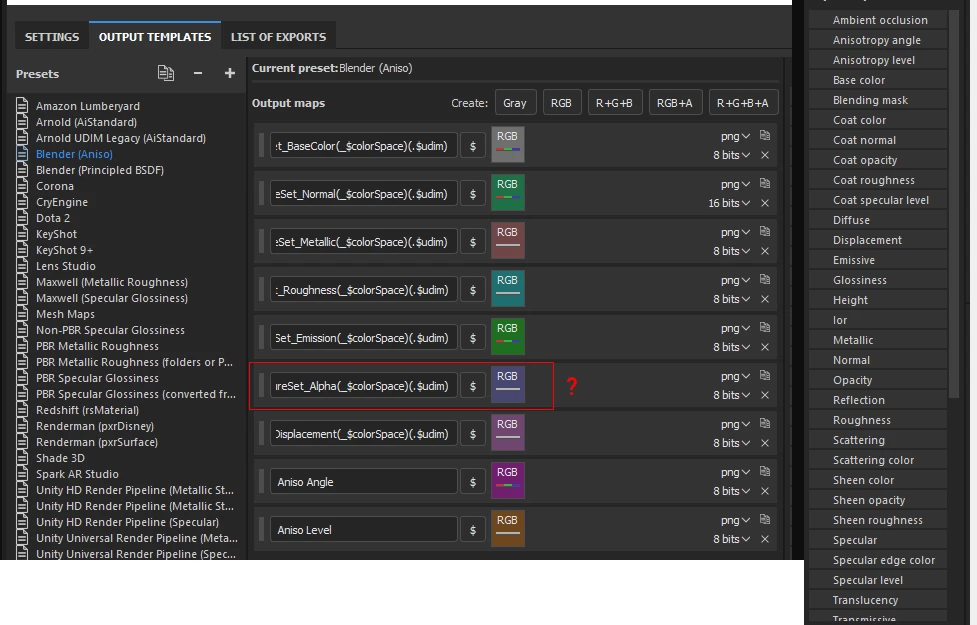The width and height of the screenshot is (977, 625).
Task: Copy the BaseColor map row icon
Action: pos(765,135)
